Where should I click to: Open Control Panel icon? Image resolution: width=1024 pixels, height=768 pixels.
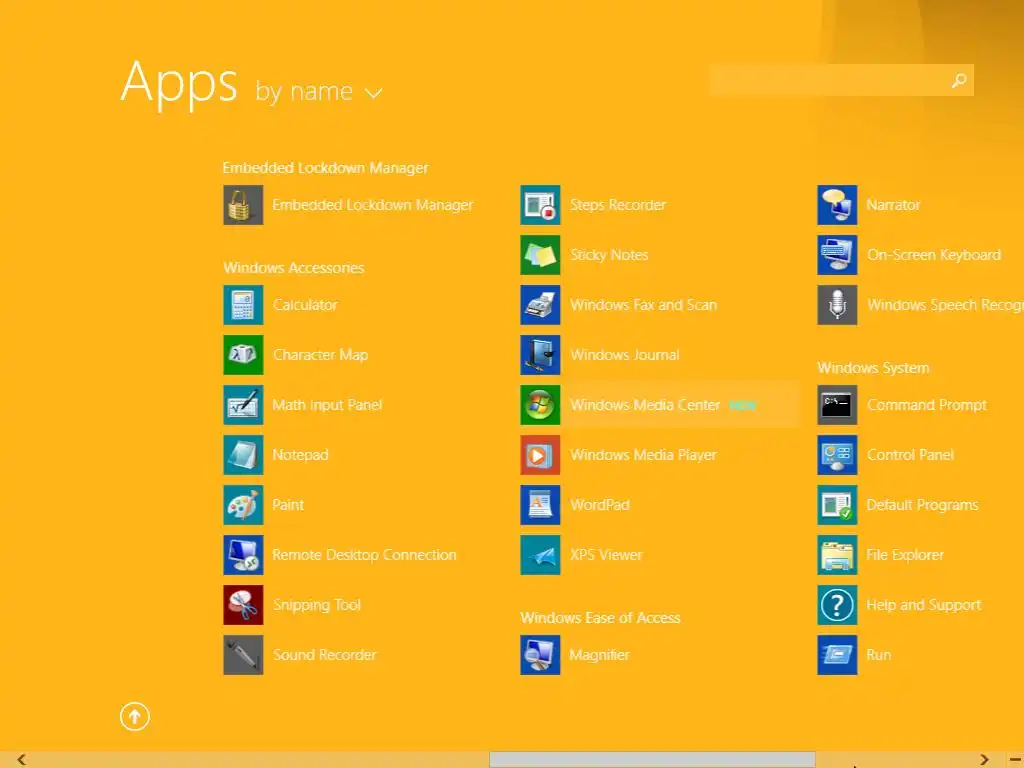pos(837,455)
